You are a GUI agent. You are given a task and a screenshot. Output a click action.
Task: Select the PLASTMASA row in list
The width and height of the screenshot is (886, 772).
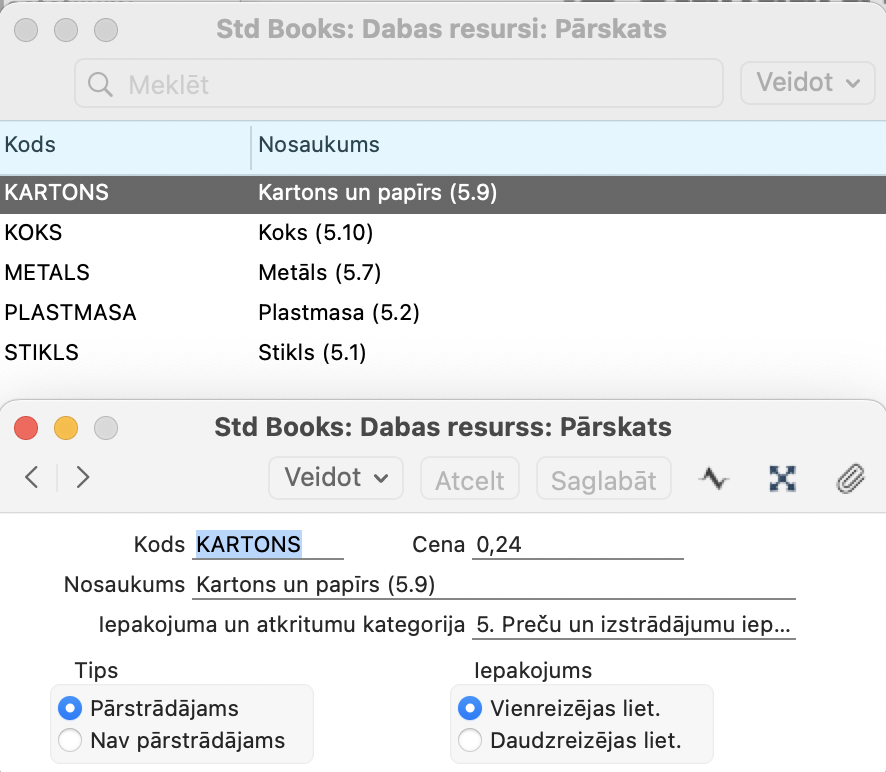(443, 313)
